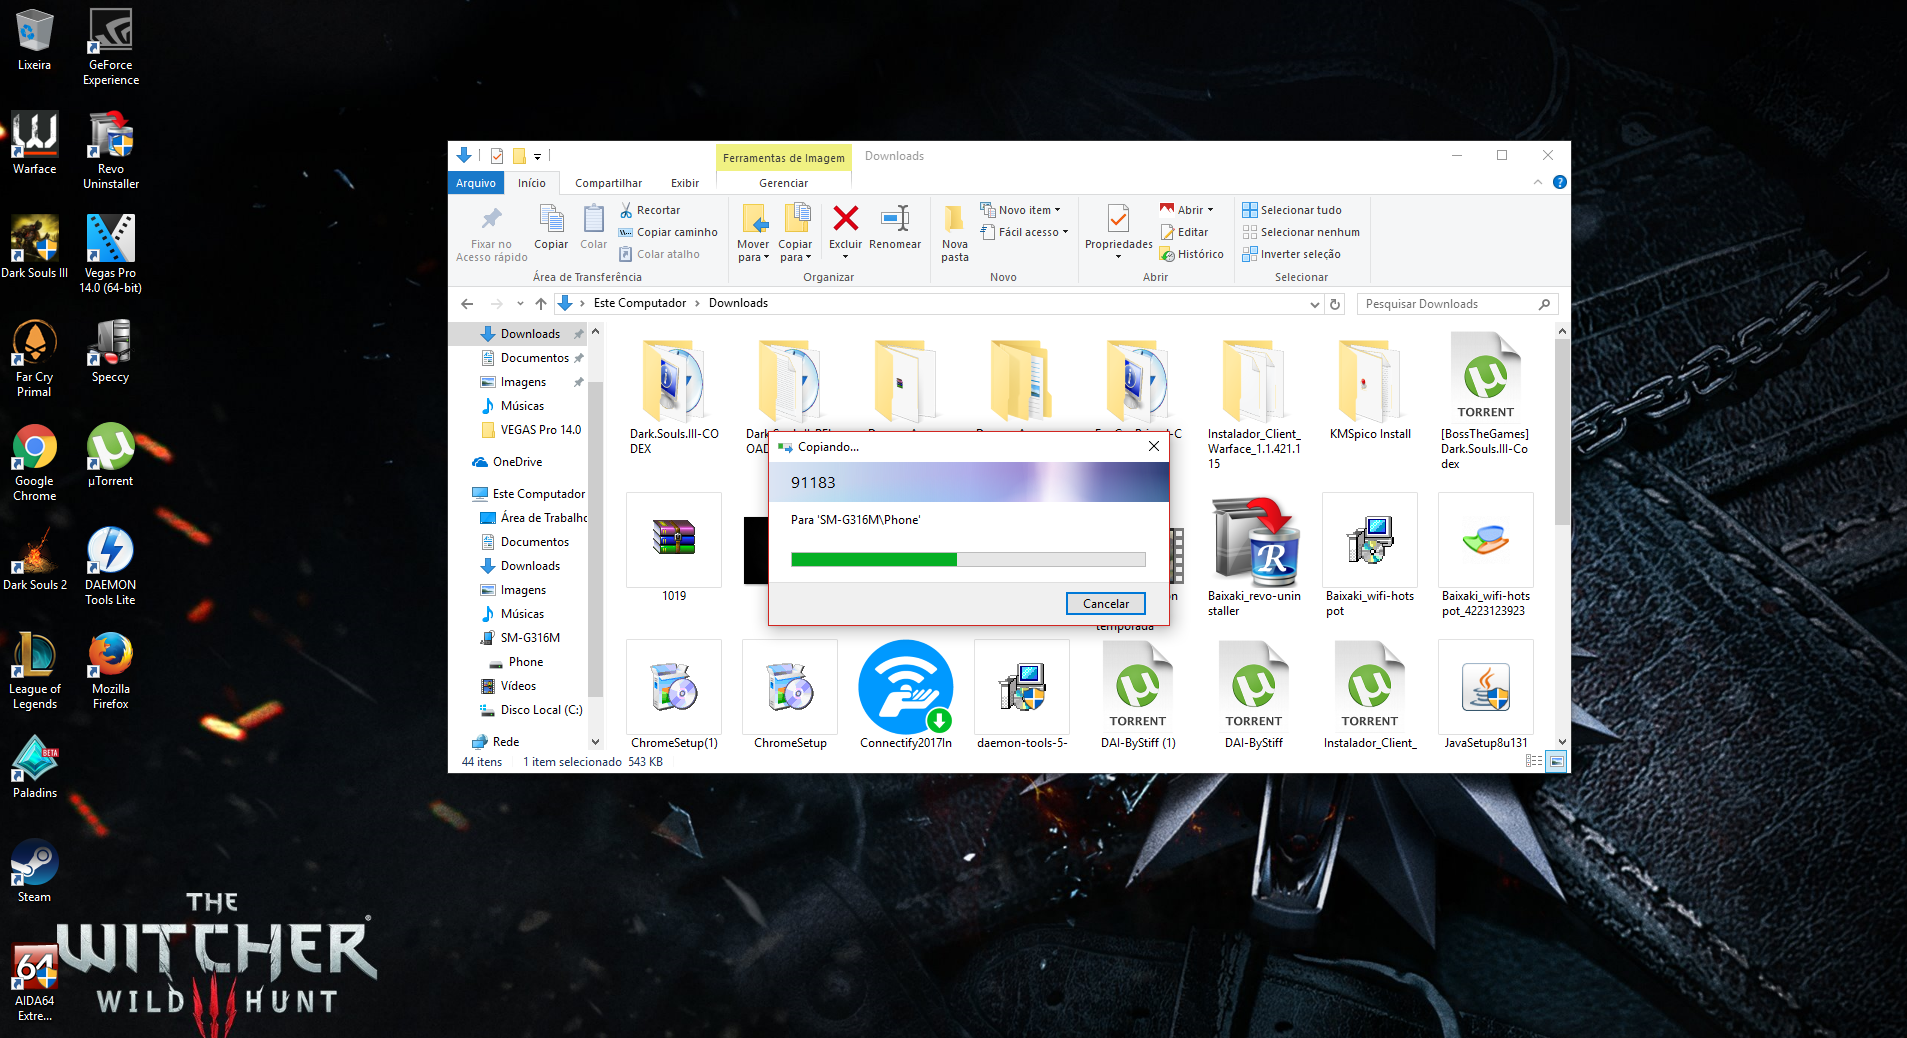Select the KMSpico Install folder

tap(1370, 391)
